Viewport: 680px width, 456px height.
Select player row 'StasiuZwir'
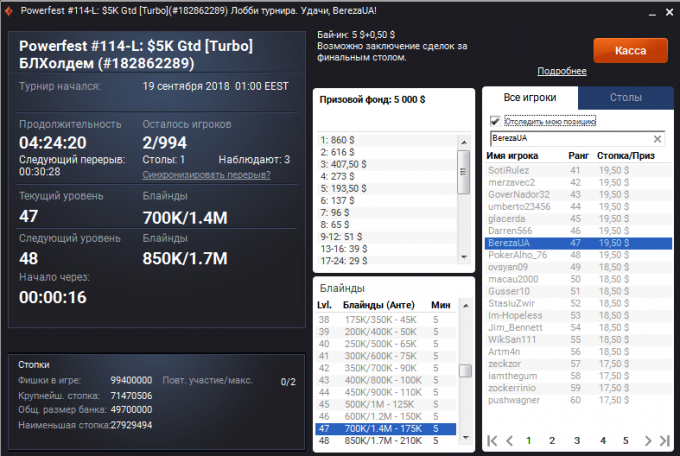click(578, 304)
